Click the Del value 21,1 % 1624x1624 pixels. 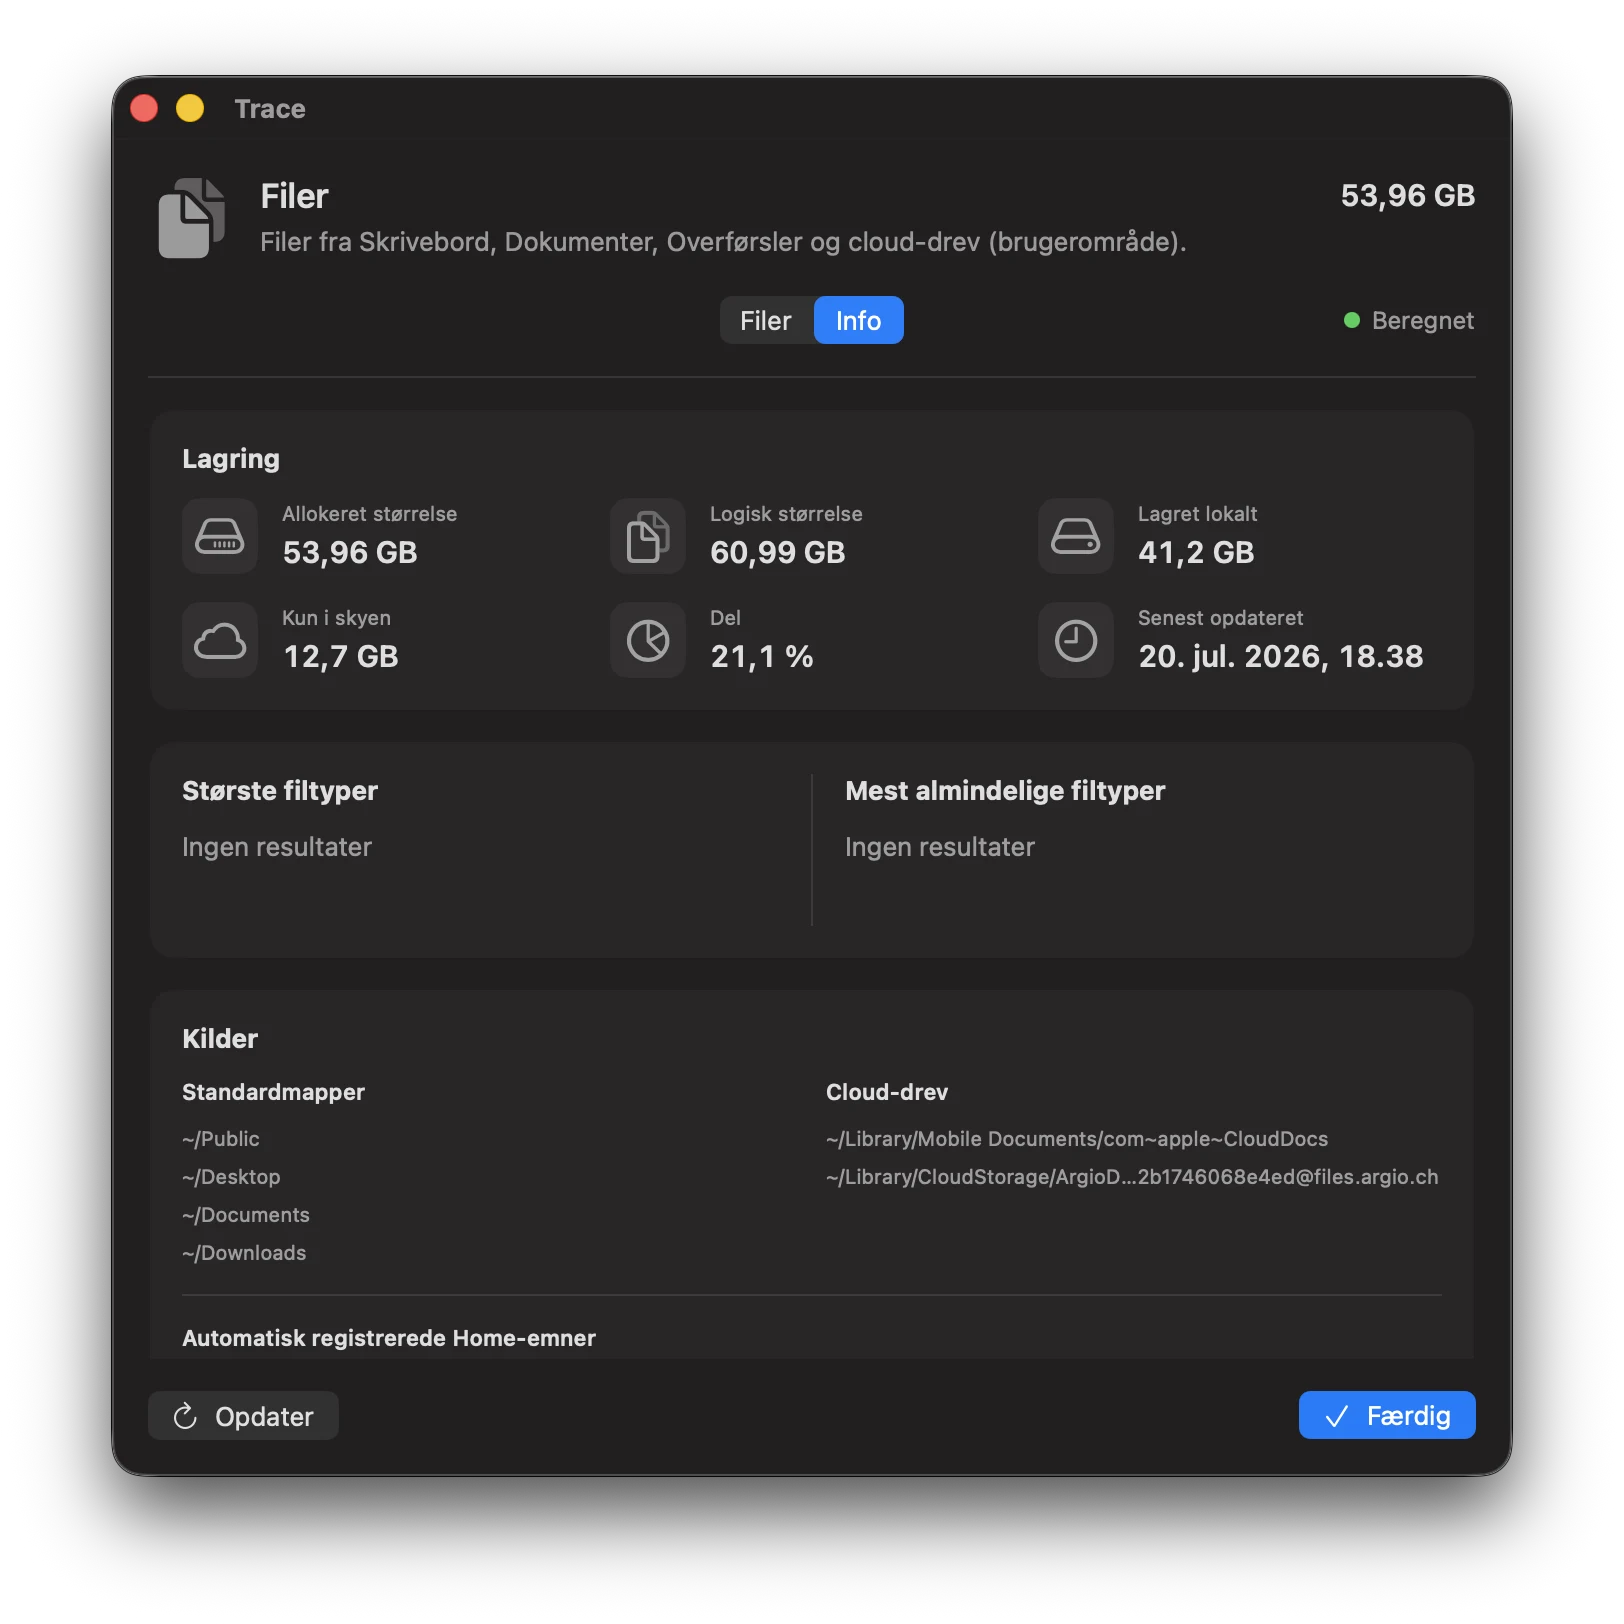point(762,656)
